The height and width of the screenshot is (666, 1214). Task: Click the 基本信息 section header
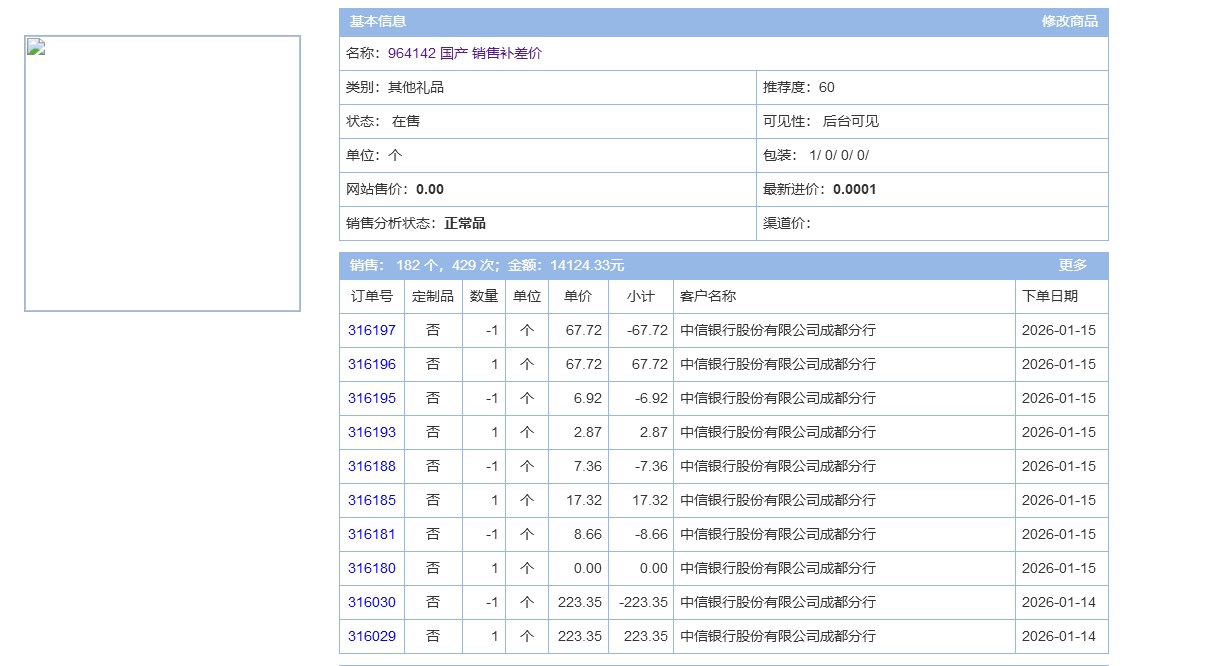[378, 22]
